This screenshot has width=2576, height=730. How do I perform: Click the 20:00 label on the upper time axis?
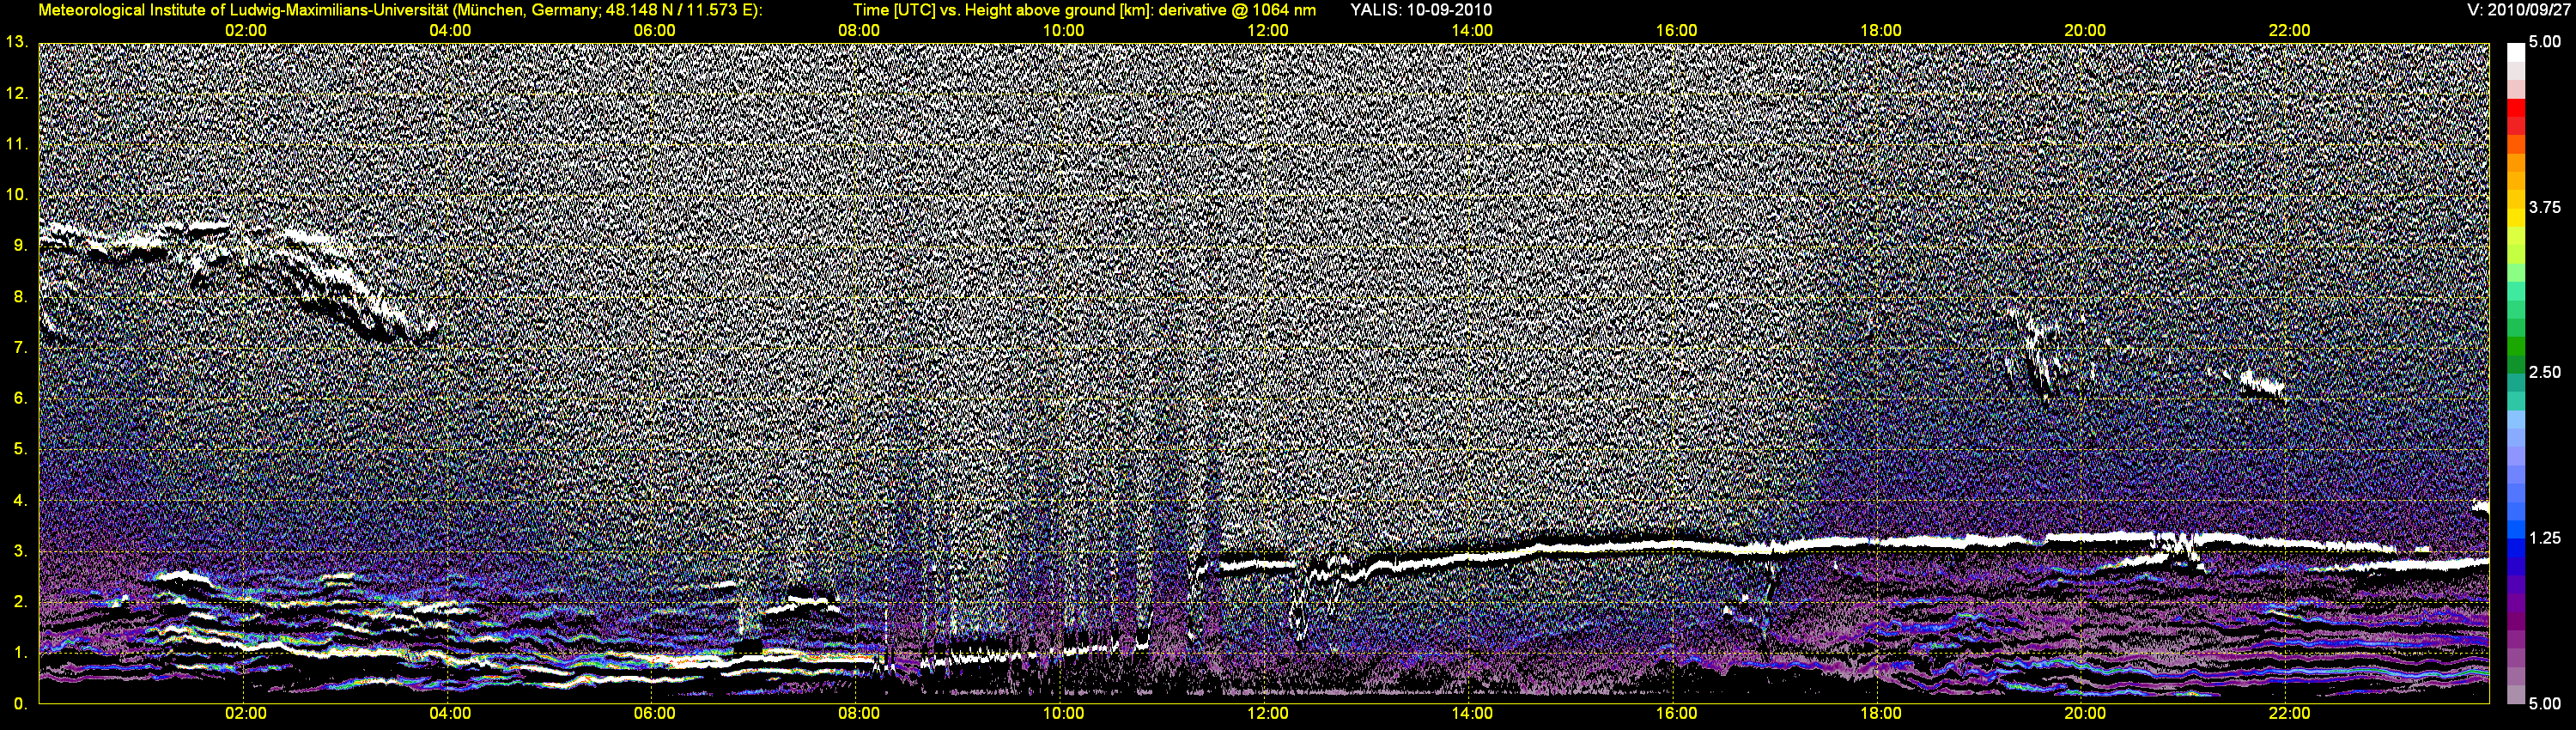2085,31
